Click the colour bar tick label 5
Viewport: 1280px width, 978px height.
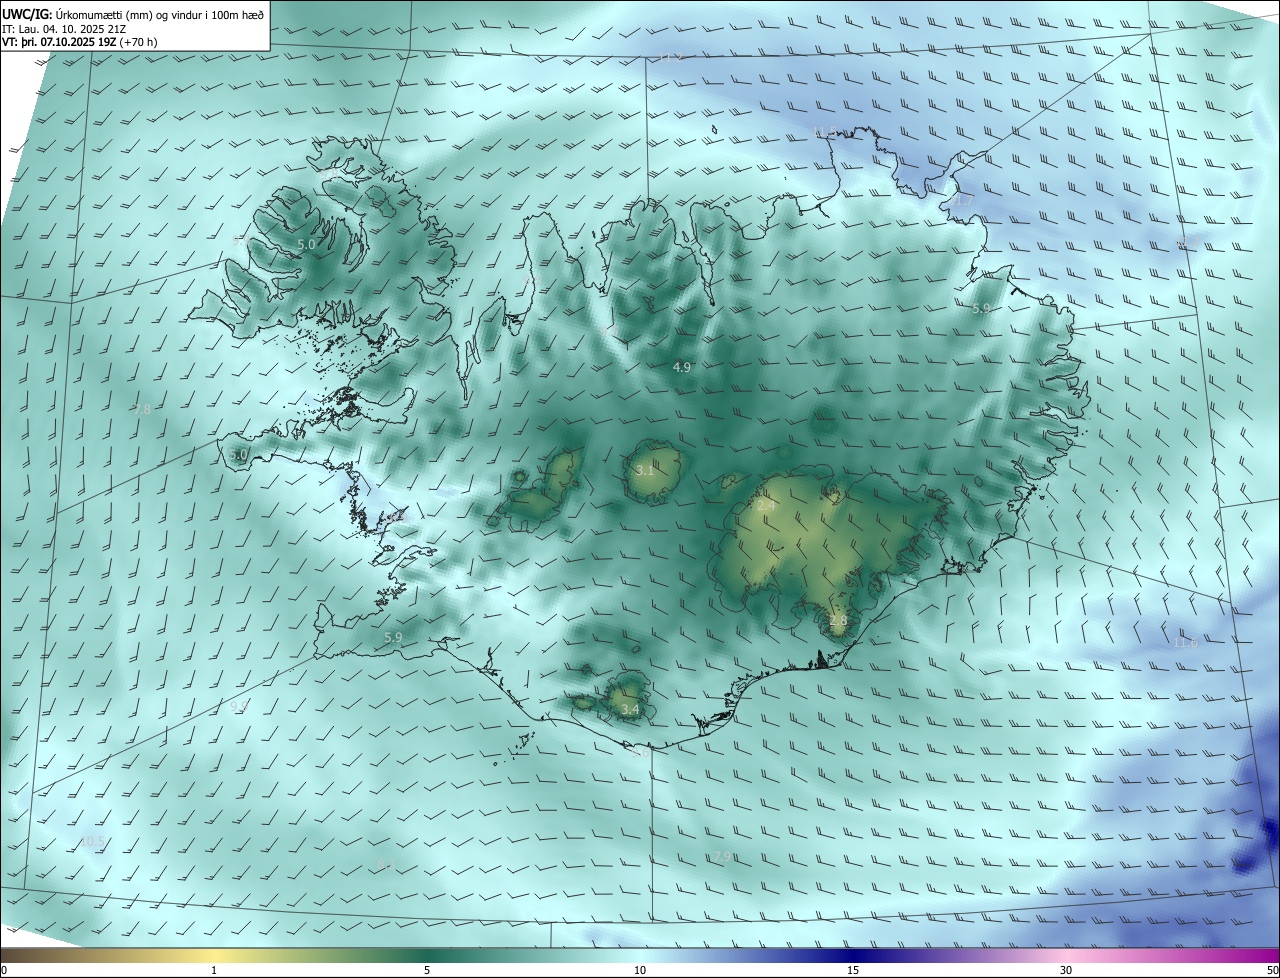427,970
